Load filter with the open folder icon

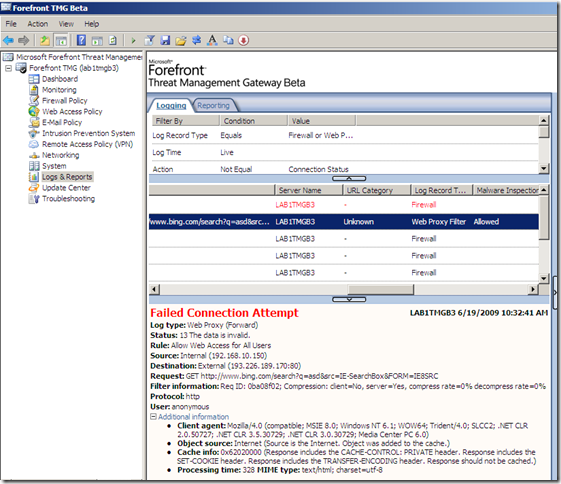click(x=181, y=40)
